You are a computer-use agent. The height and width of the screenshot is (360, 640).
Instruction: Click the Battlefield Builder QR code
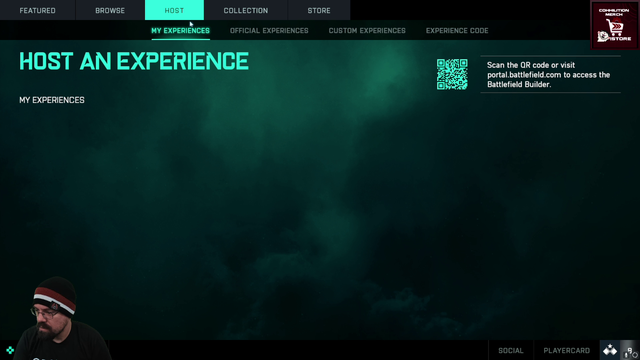tap(452, 74)
